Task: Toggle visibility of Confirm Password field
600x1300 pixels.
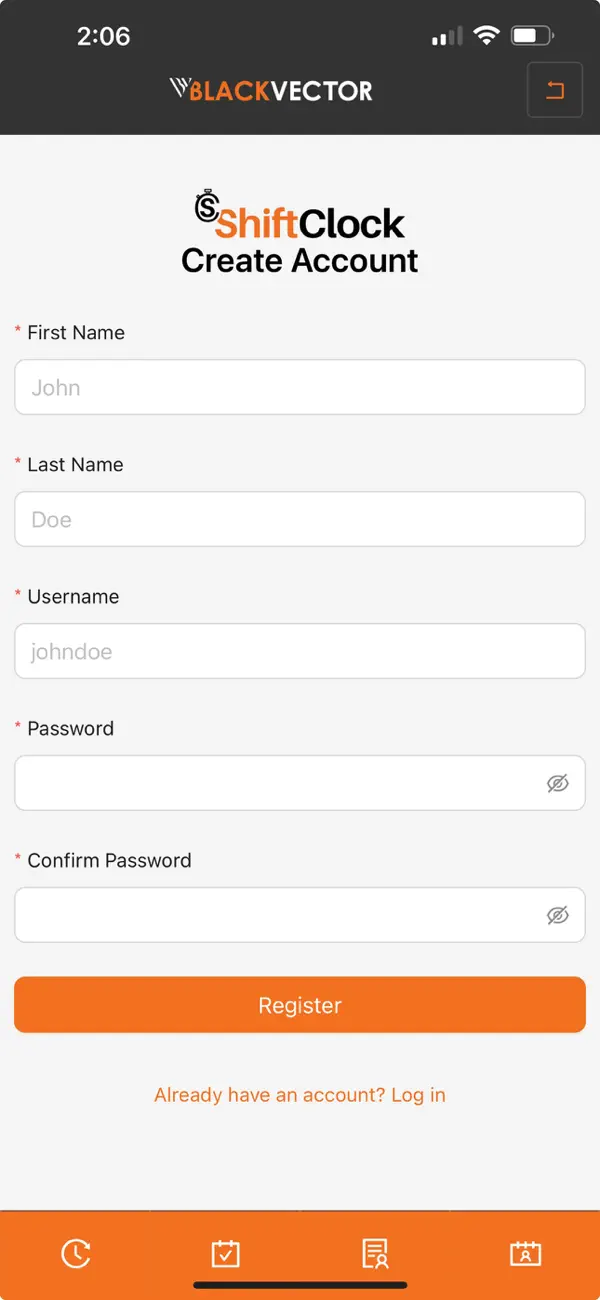Action: (x=558, y=915)
